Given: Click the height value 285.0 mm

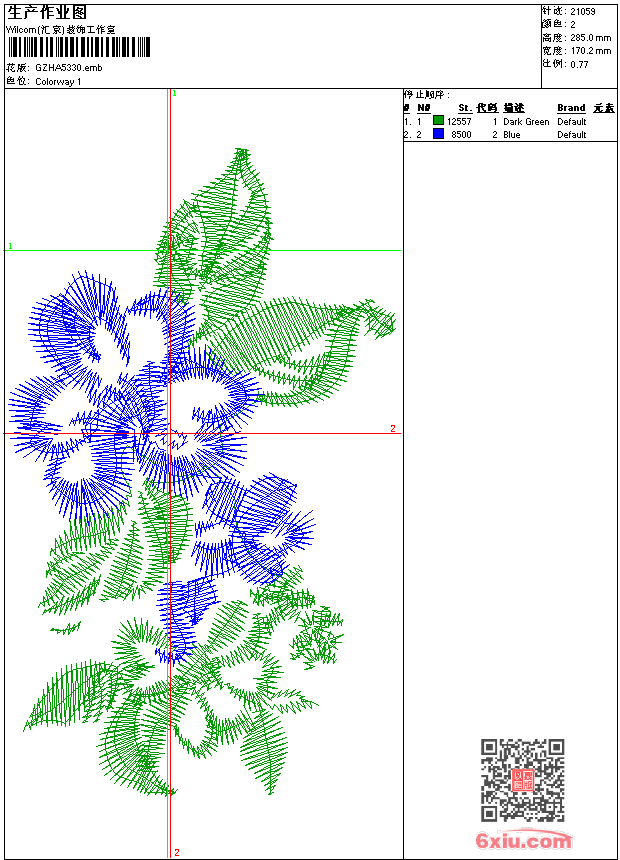Looking at the screenshot, I should coord(590,37).
